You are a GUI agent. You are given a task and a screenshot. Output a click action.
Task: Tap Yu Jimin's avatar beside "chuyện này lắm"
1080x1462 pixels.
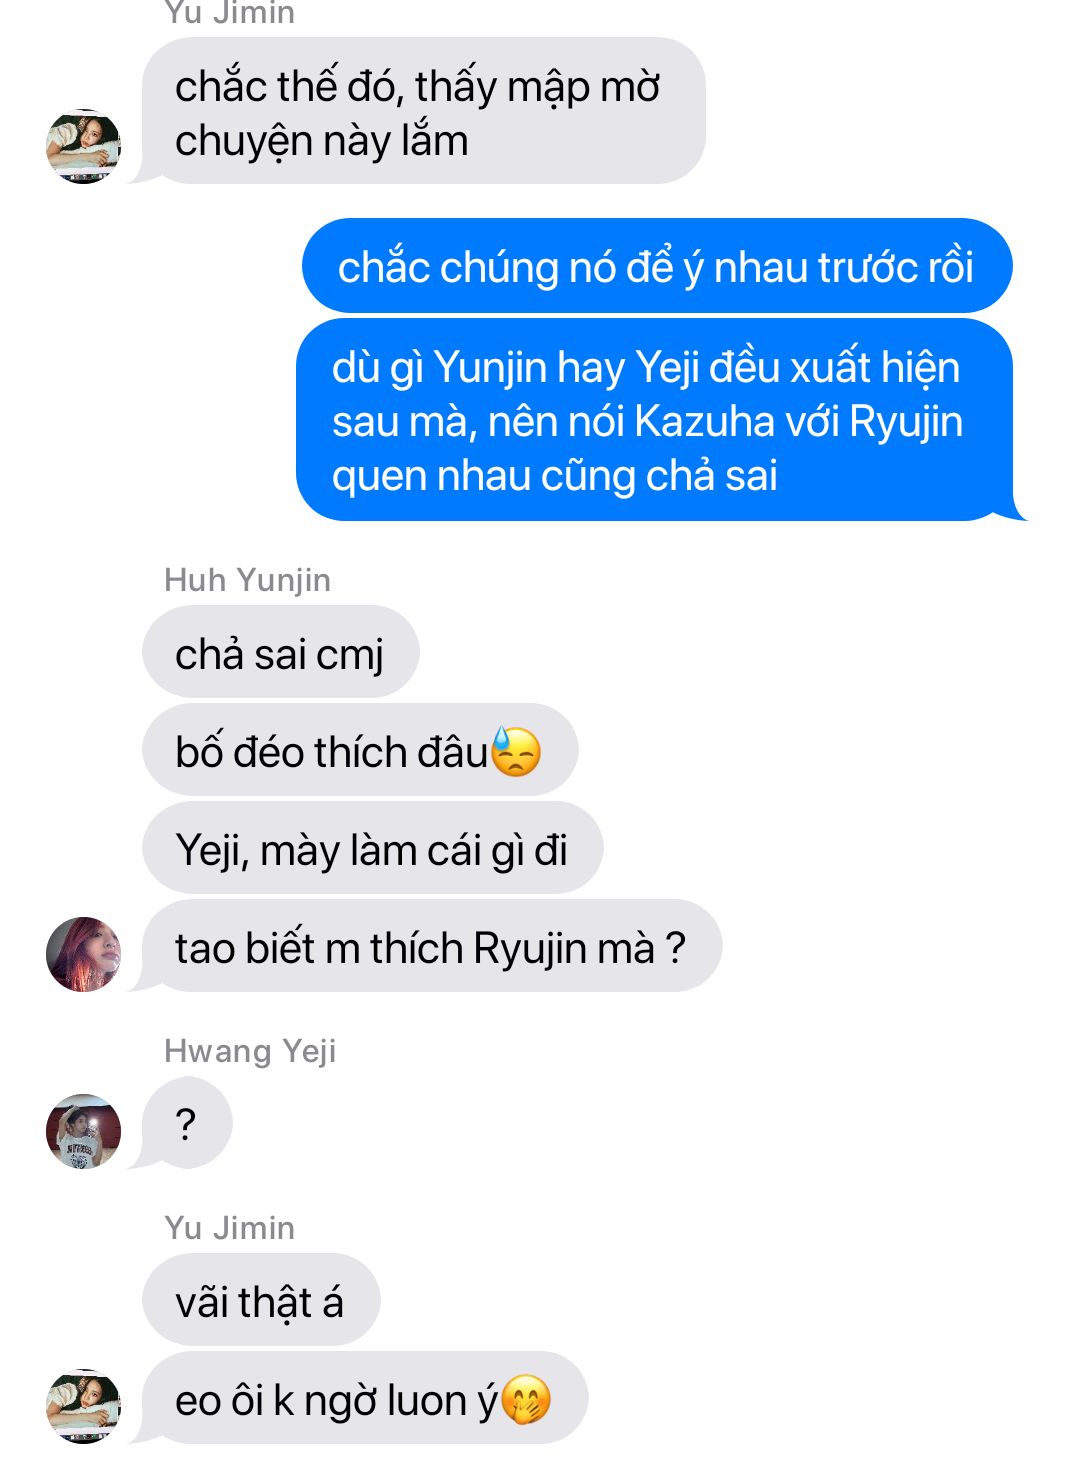point(83,146)
